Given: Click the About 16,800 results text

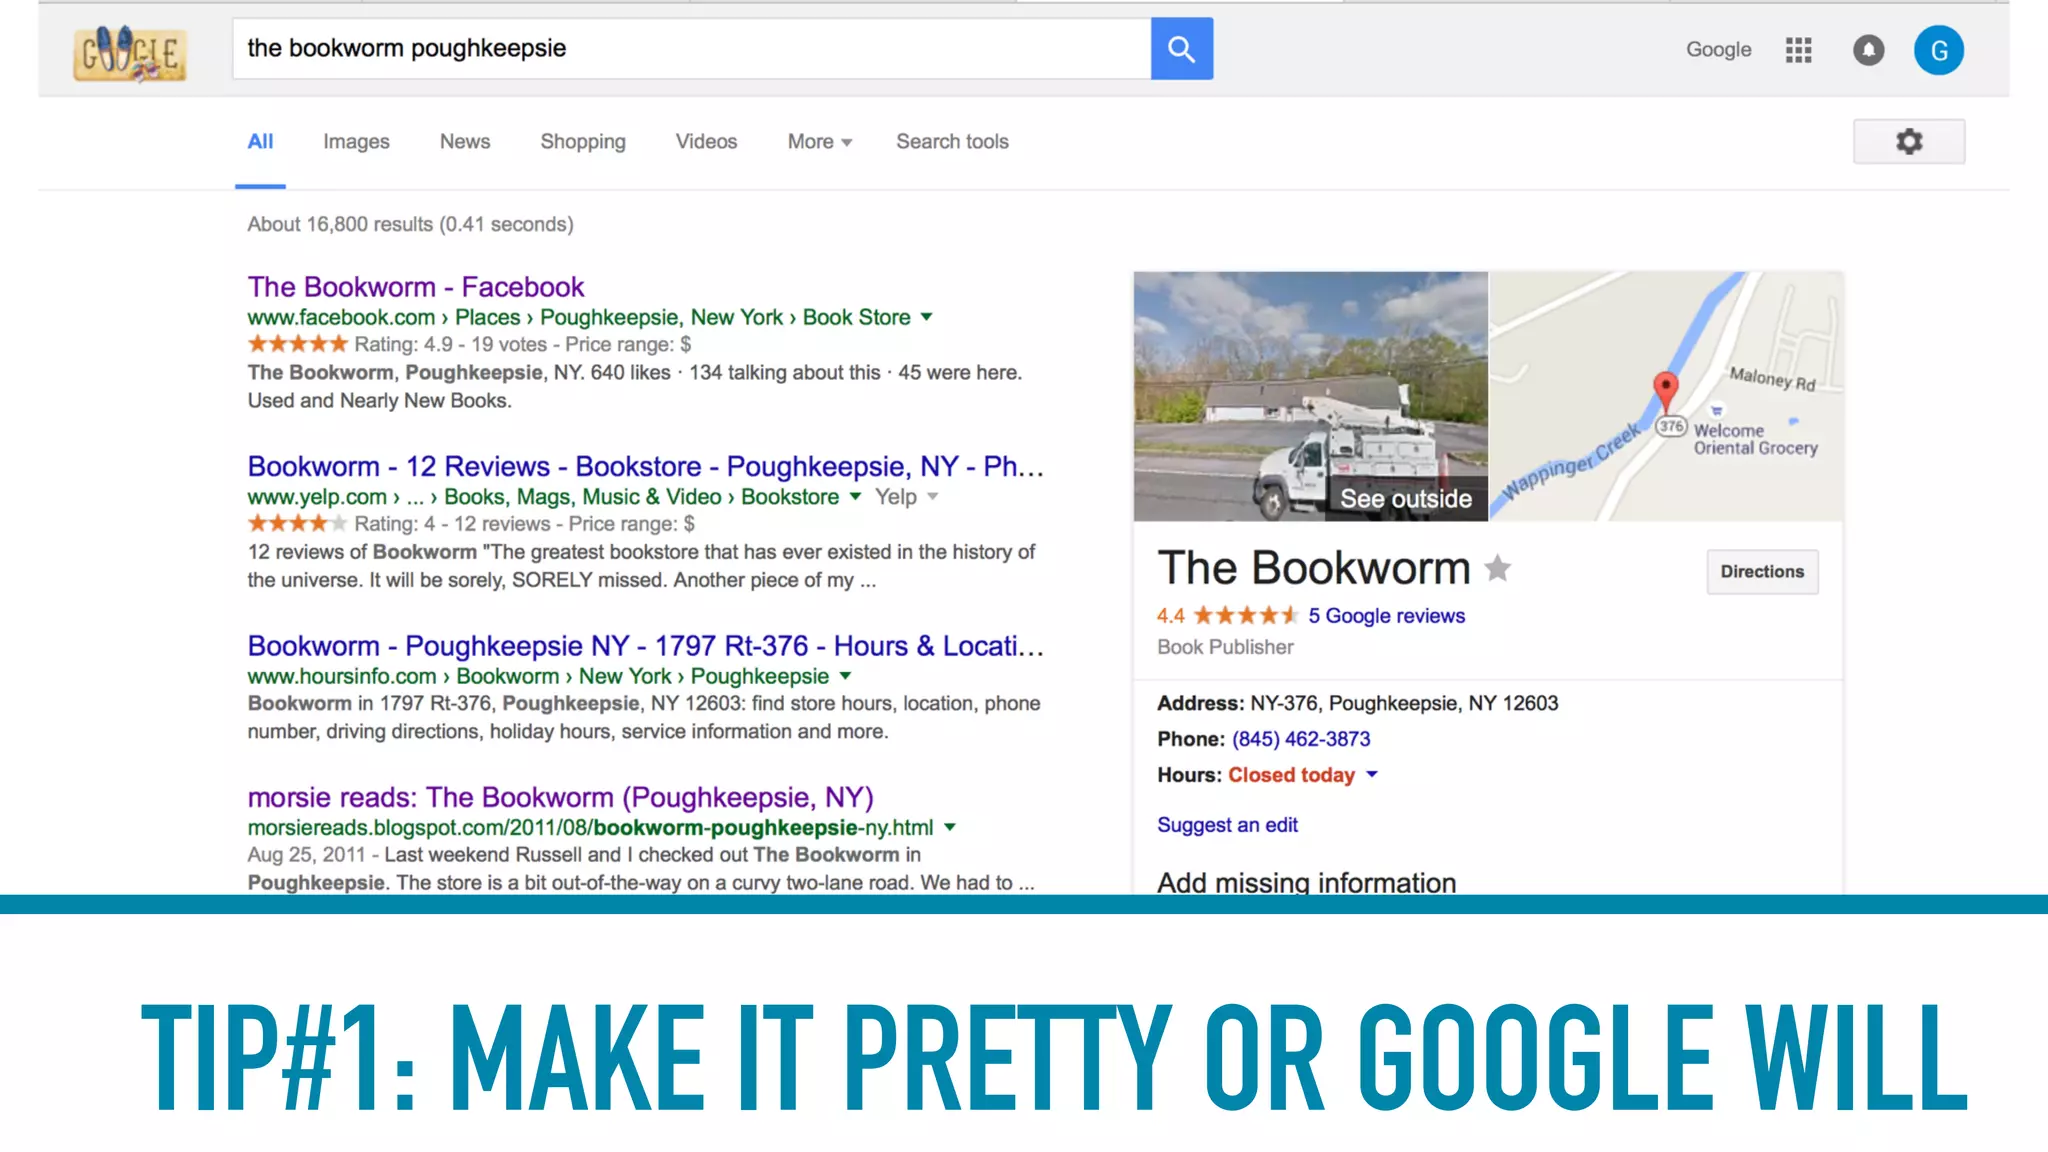Looking at the screenshot, I should tap(410, 224).
